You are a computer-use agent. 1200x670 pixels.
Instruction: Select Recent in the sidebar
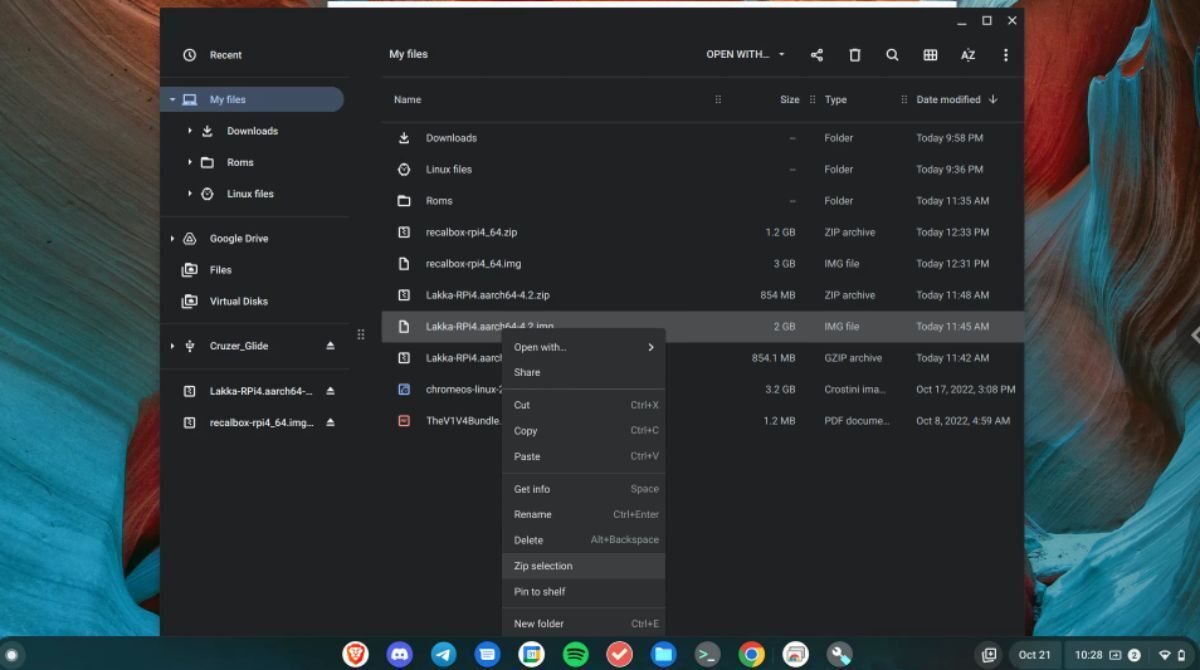(x=225, y=55)
